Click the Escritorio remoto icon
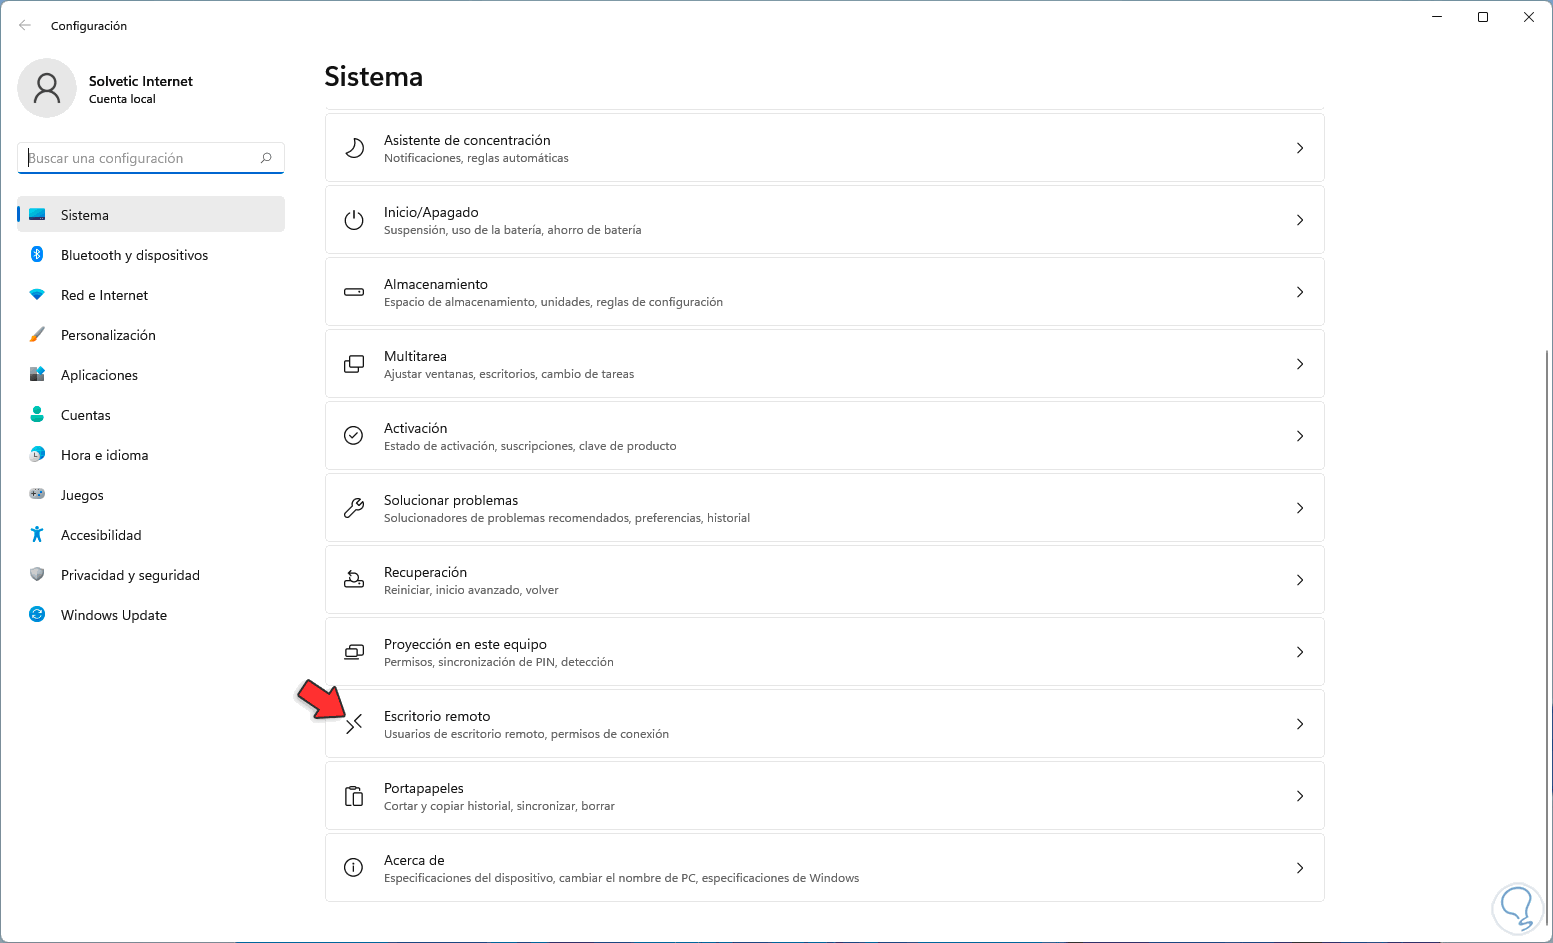The image size is (1553, 943). [x=354, y=724]
